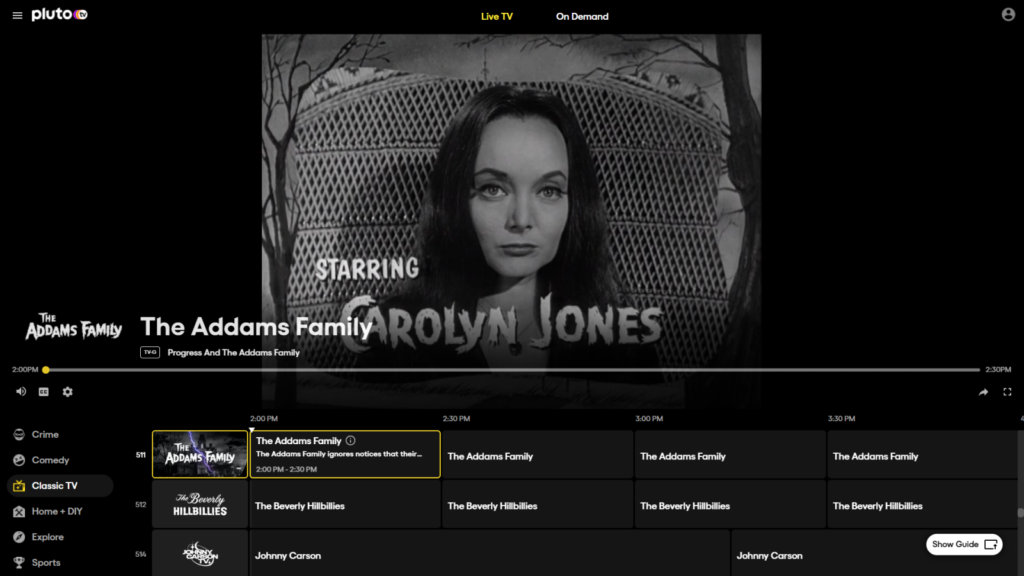Open the Crime category label
Viewport: 1024px width, 576px height.
45,434
